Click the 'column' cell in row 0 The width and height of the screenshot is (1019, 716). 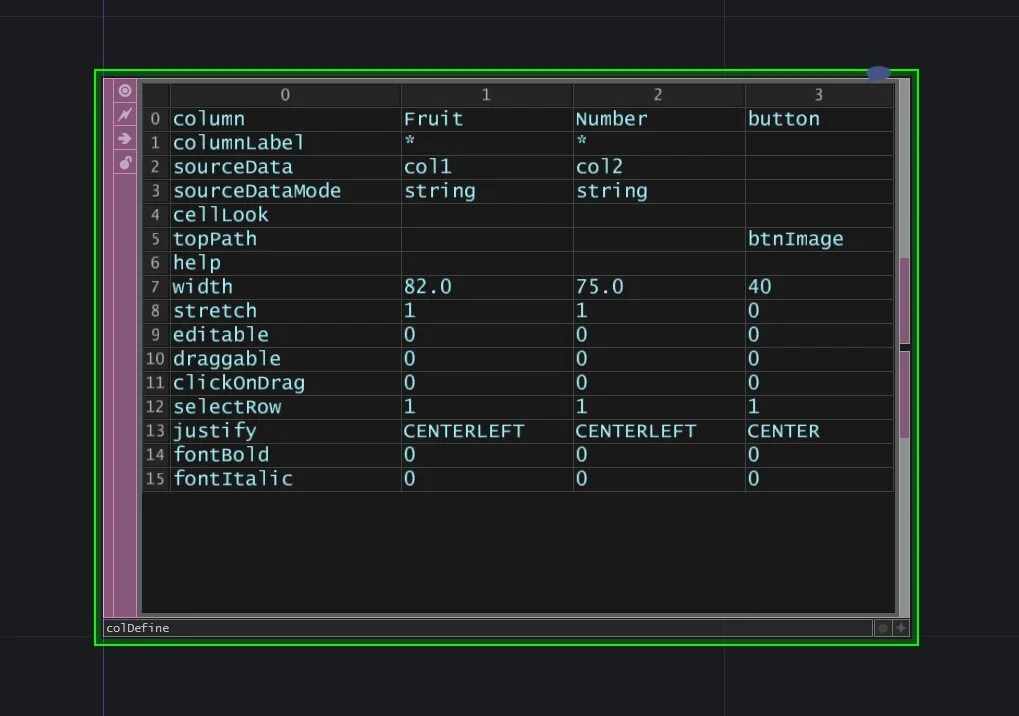[x=285, y=119]
